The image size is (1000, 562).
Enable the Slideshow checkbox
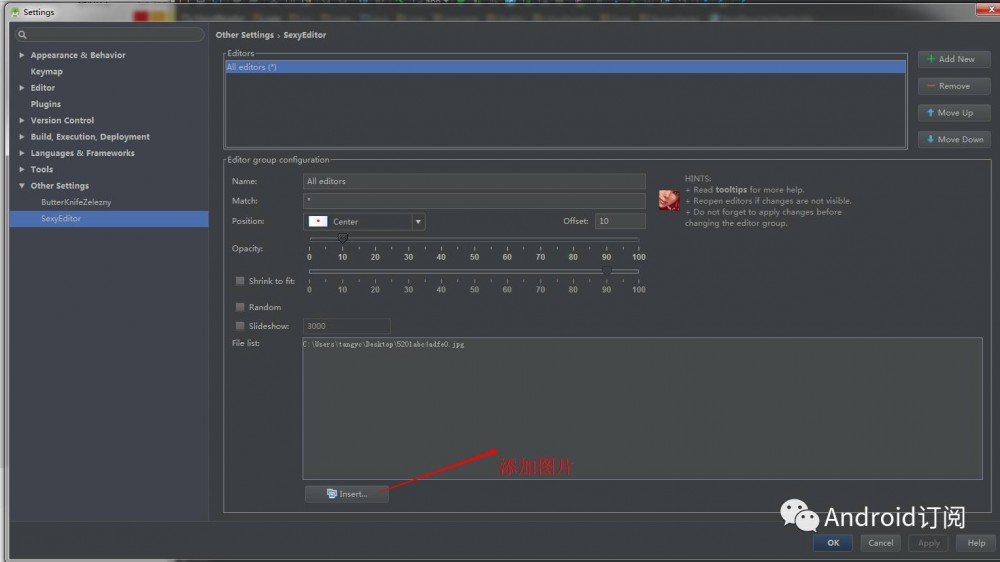240,326
